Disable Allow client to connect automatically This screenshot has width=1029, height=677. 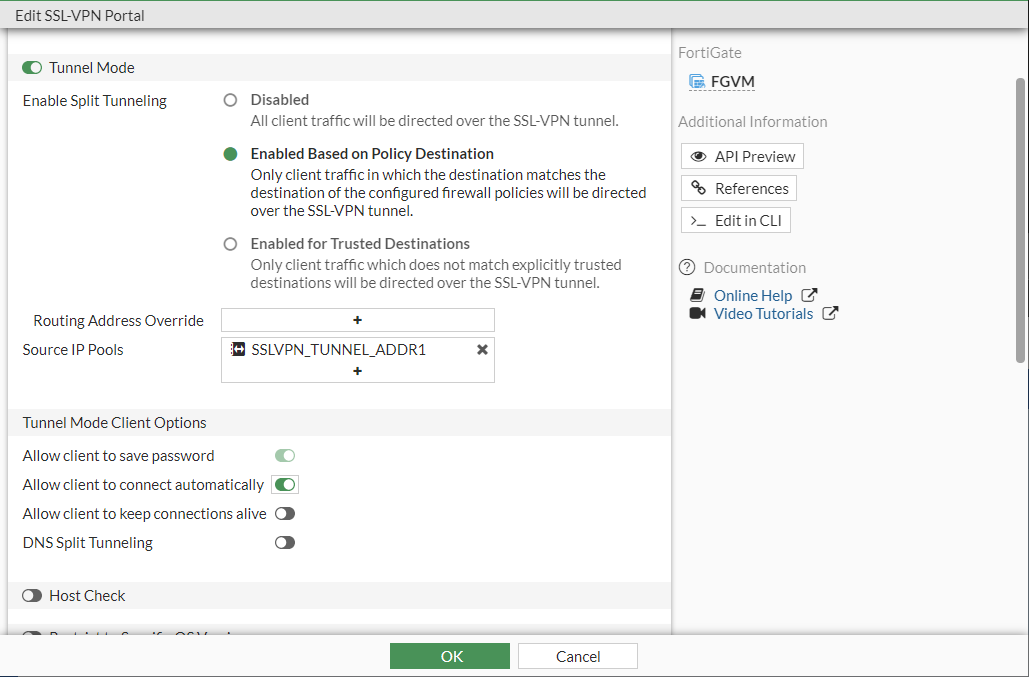pos(284,484)
